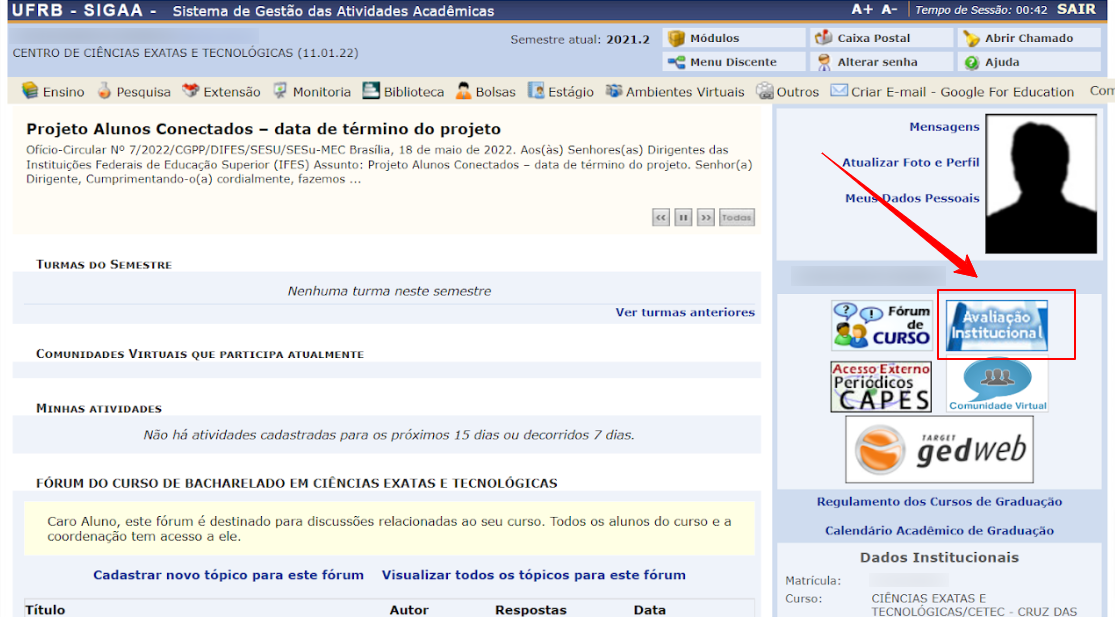Open the Target GEDWeb banner
The width and height of the screenshot is (1115, 617).
[x=939, y=450]
